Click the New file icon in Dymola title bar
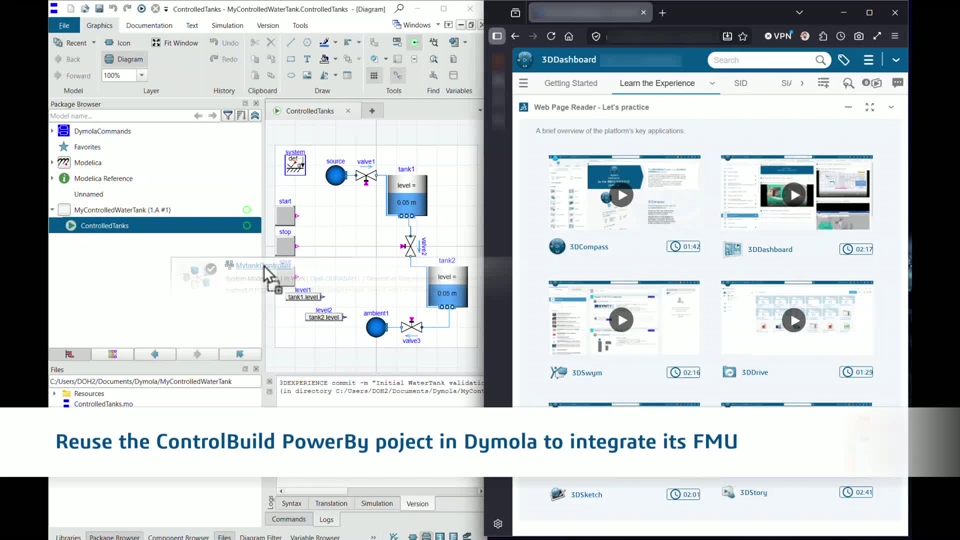 [71, 9]
